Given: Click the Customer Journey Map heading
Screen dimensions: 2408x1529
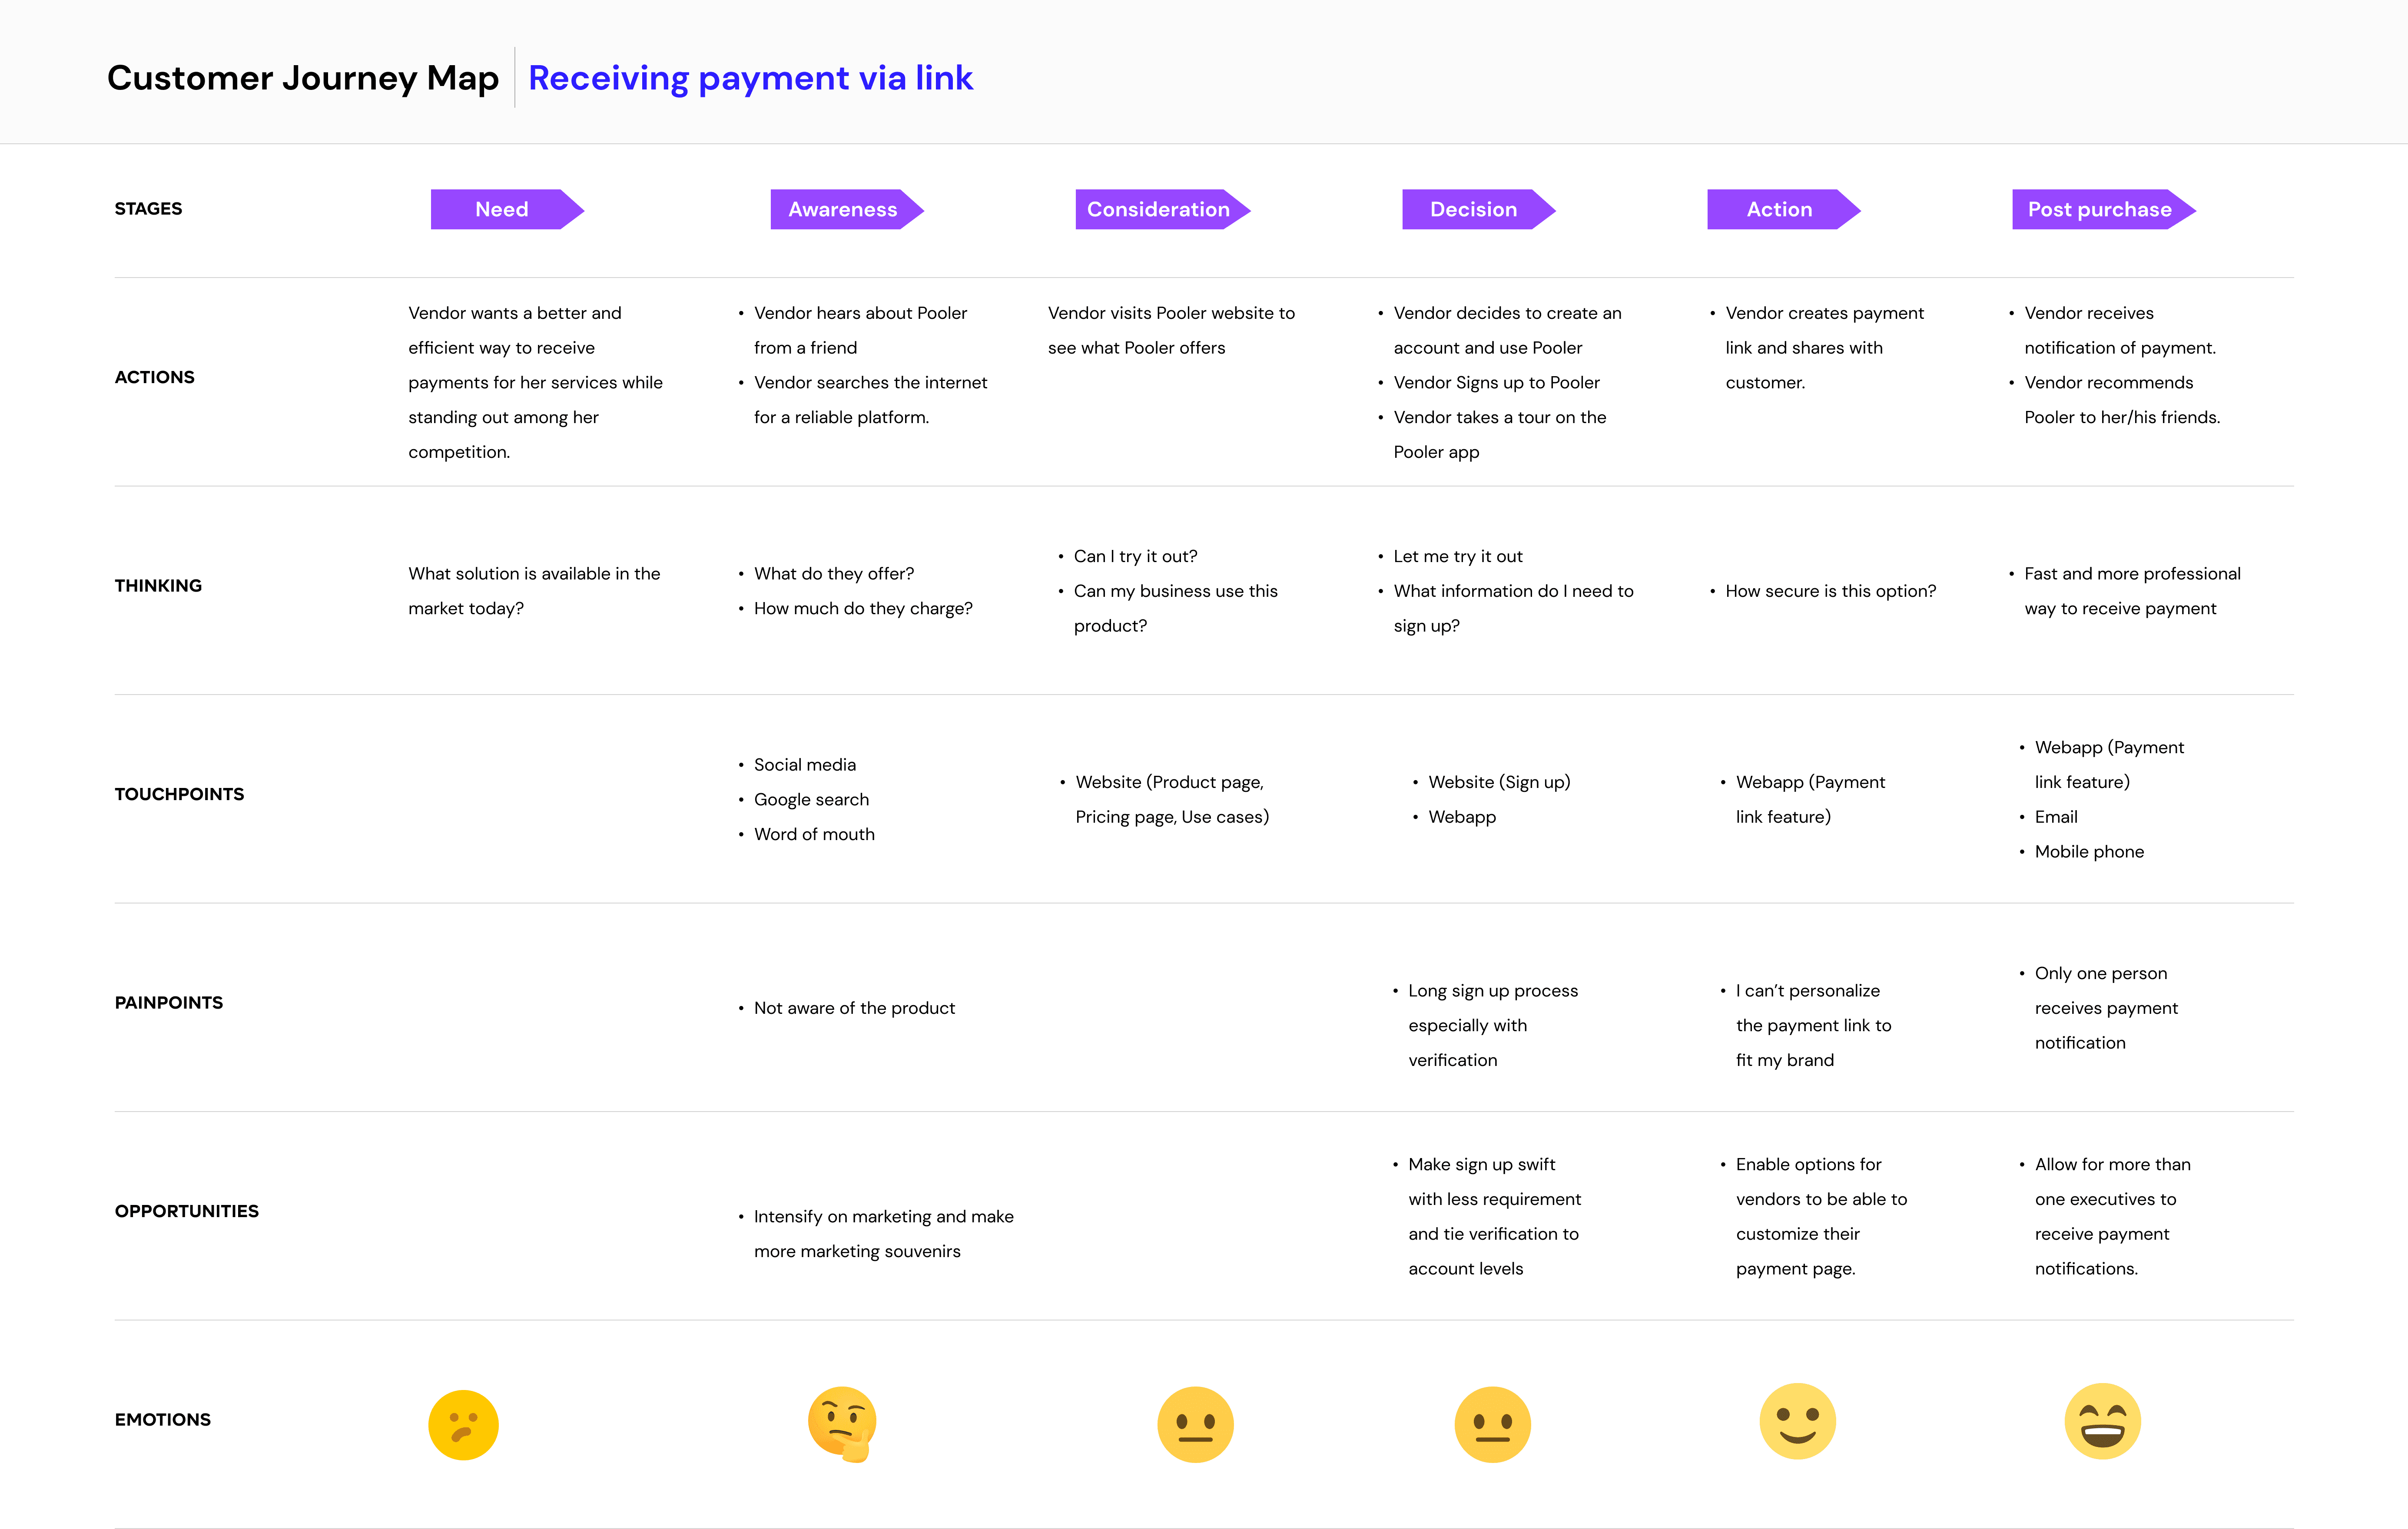Looking at the screenshot, I should click(303, 78).
